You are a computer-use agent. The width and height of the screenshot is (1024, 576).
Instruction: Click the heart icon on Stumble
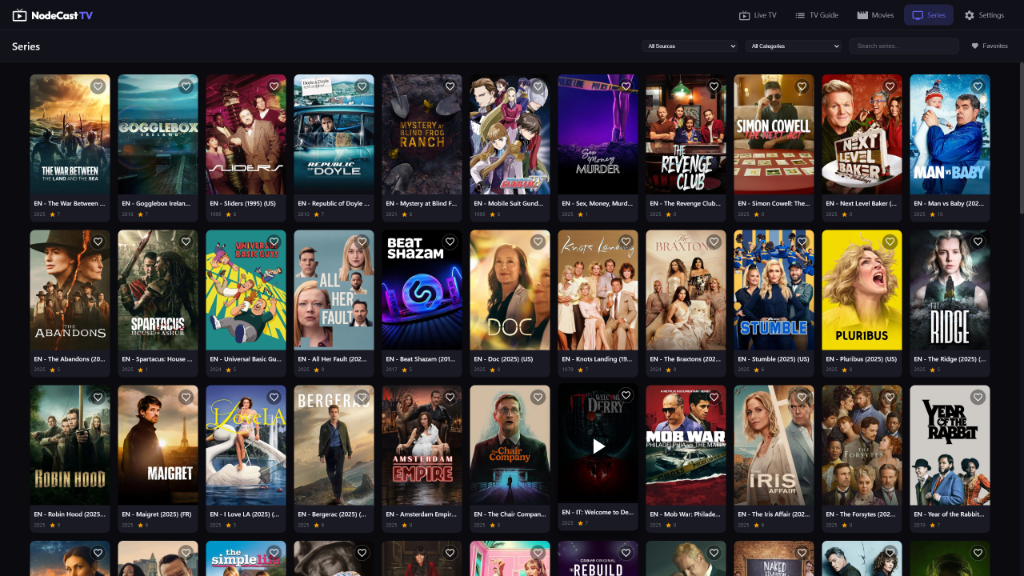[x=802, y=242]
